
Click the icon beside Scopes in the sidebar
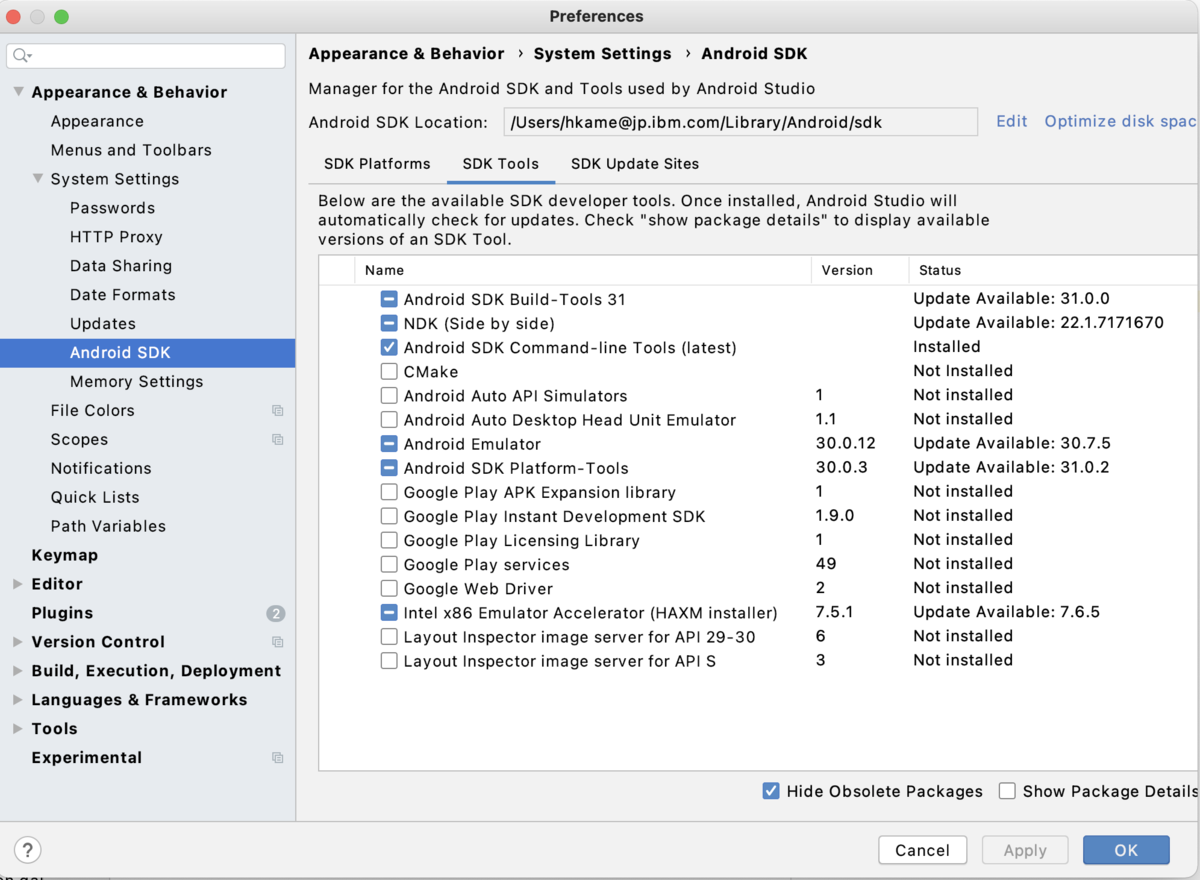tap(277, 439)
